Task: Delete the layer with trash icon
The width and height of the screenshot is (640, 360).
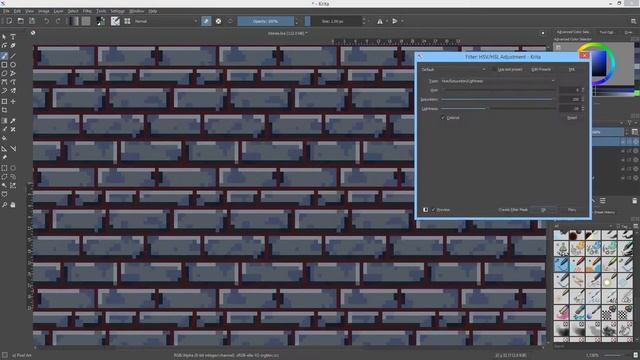Action: click(x=635, y=201)
